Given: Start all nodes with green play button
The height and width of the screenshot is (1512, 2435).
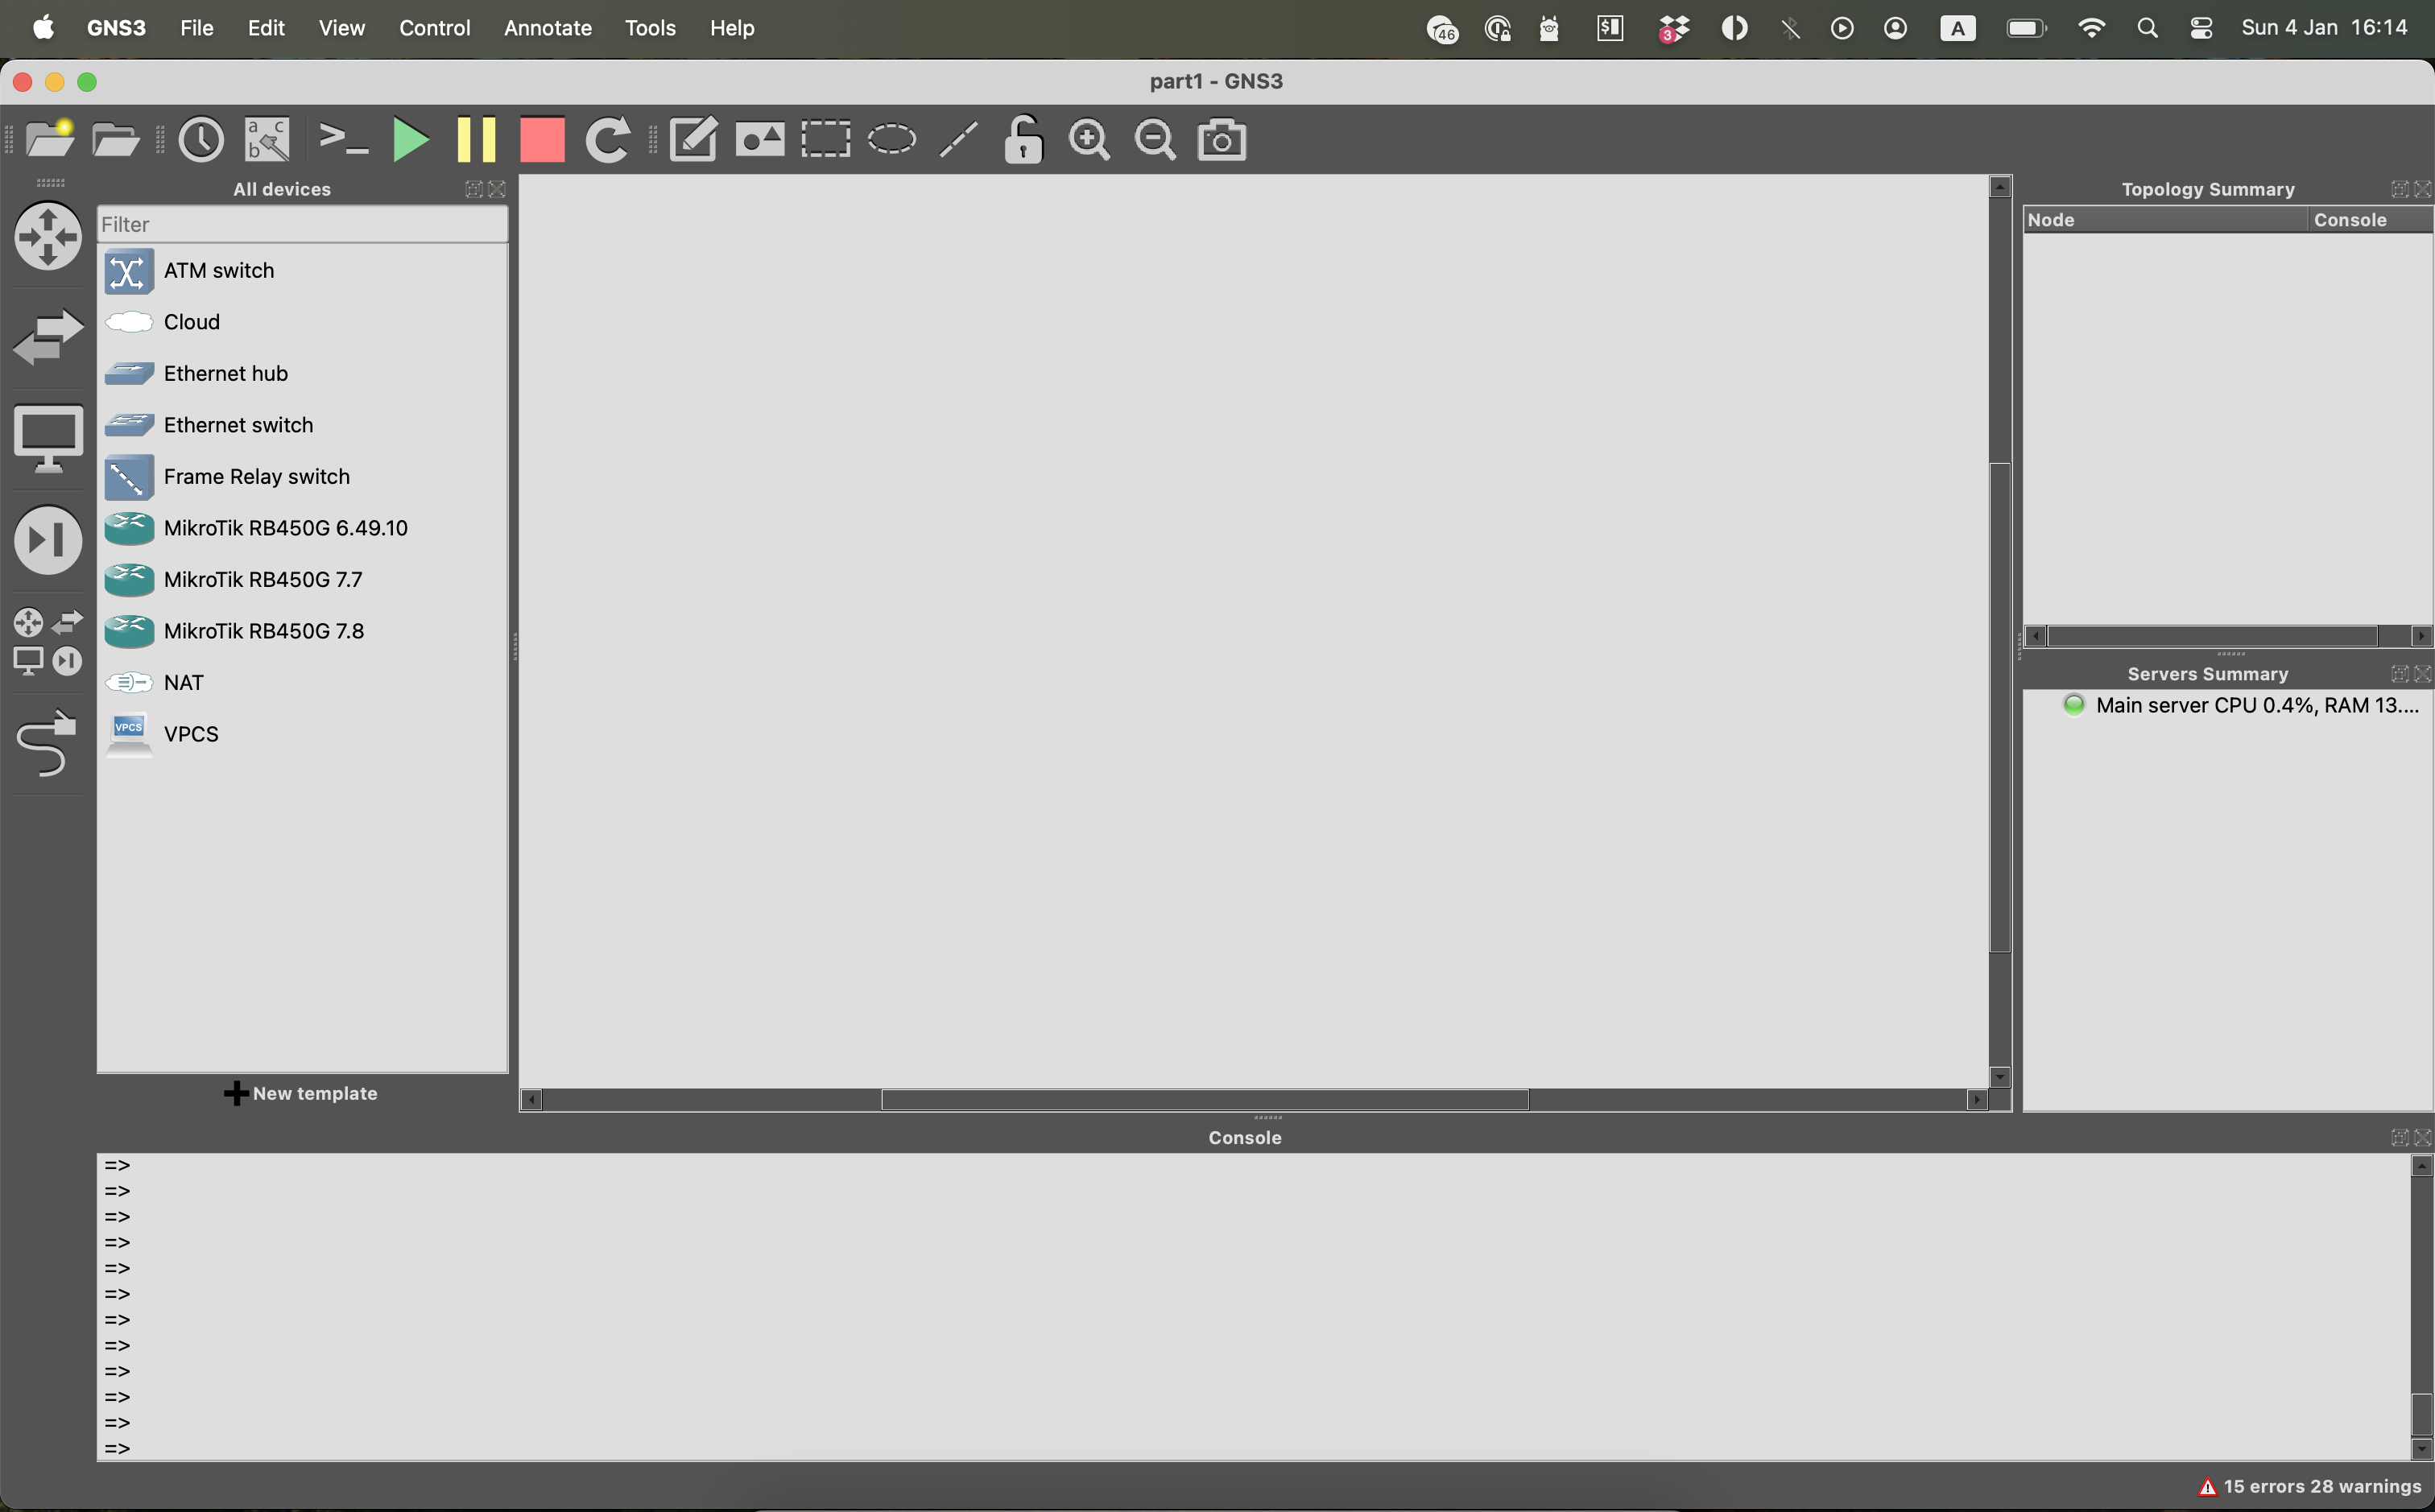Looking at the screenshot, I should 410,140.
